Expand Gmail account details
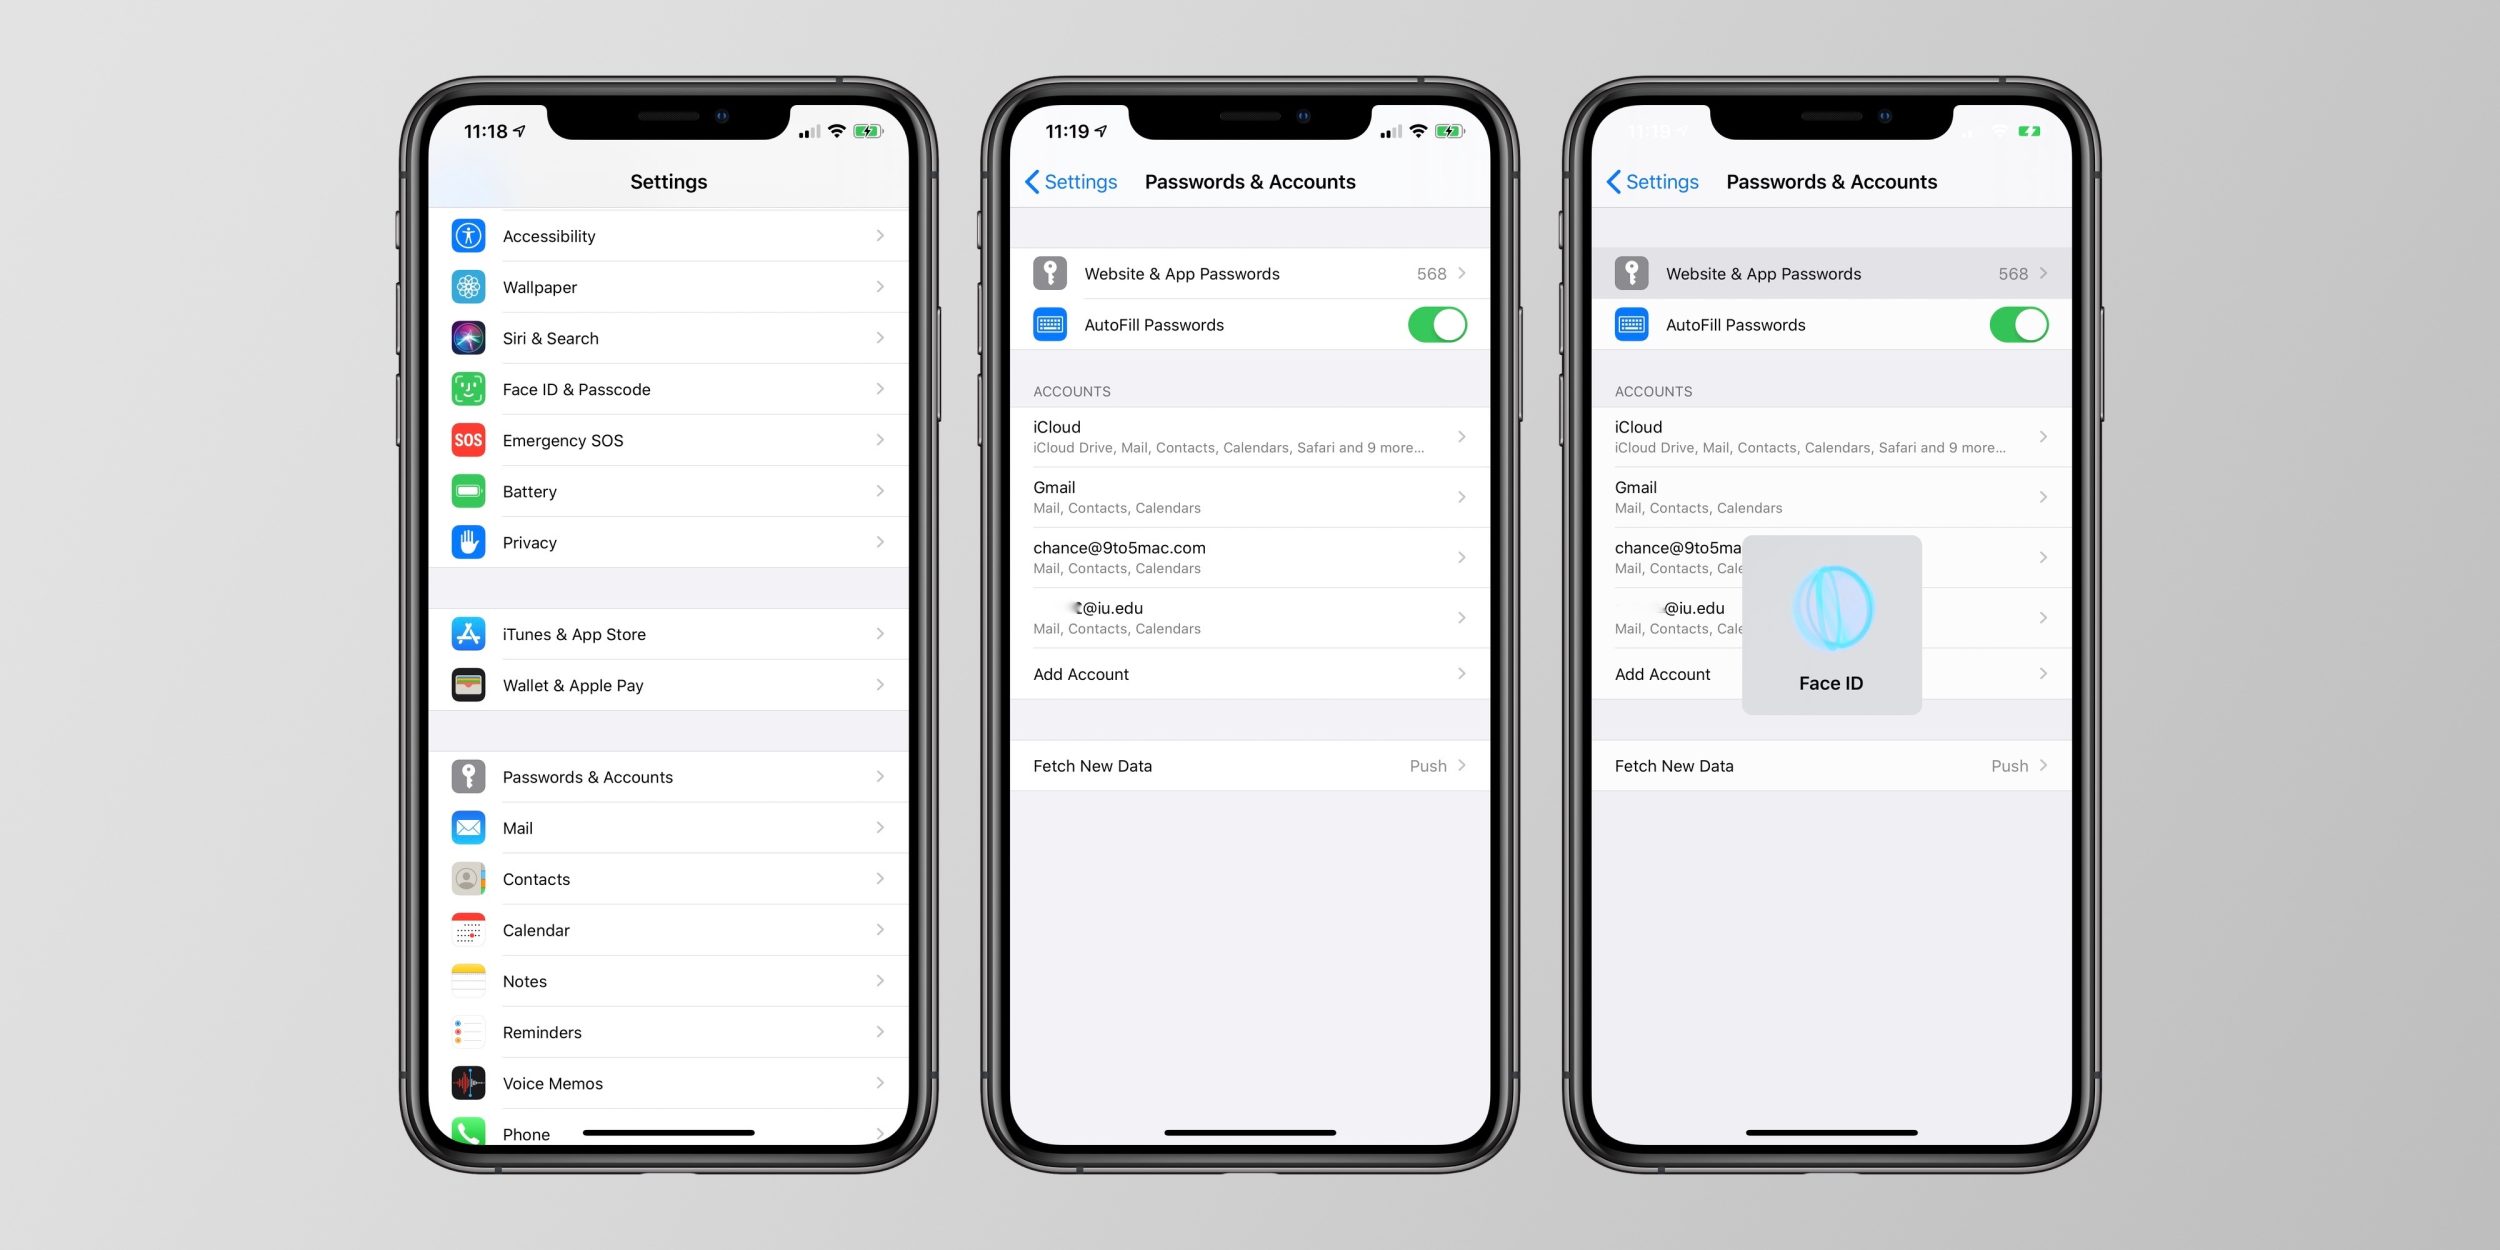Viewport: 2500px width, 1250px height. 1248,496
